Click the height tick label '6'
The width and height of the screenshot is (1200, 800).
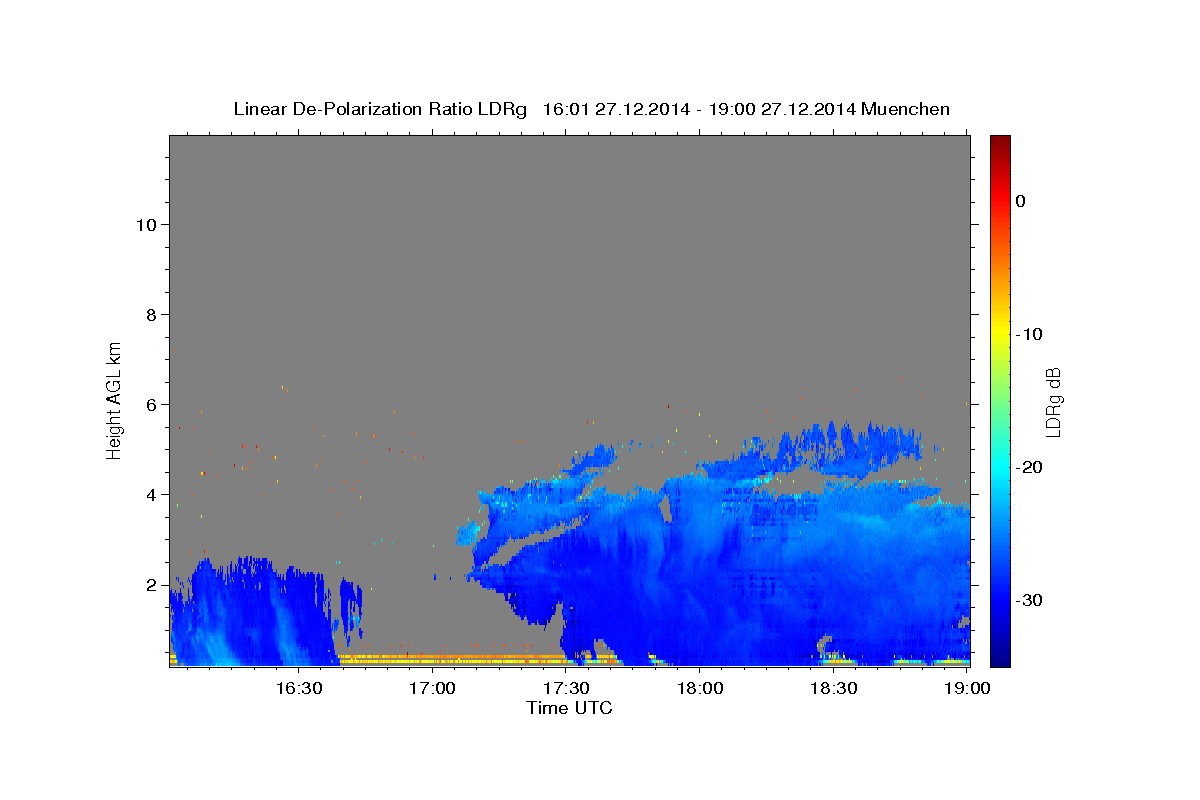151,404
